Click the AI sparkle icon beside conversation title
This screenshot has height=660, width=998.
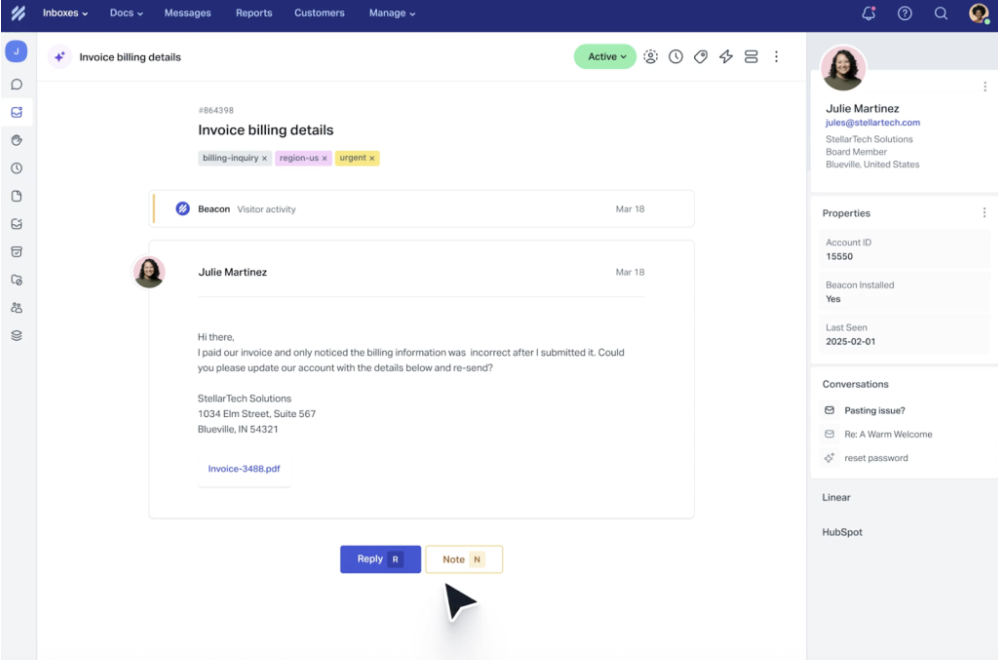tap(60, 57)
